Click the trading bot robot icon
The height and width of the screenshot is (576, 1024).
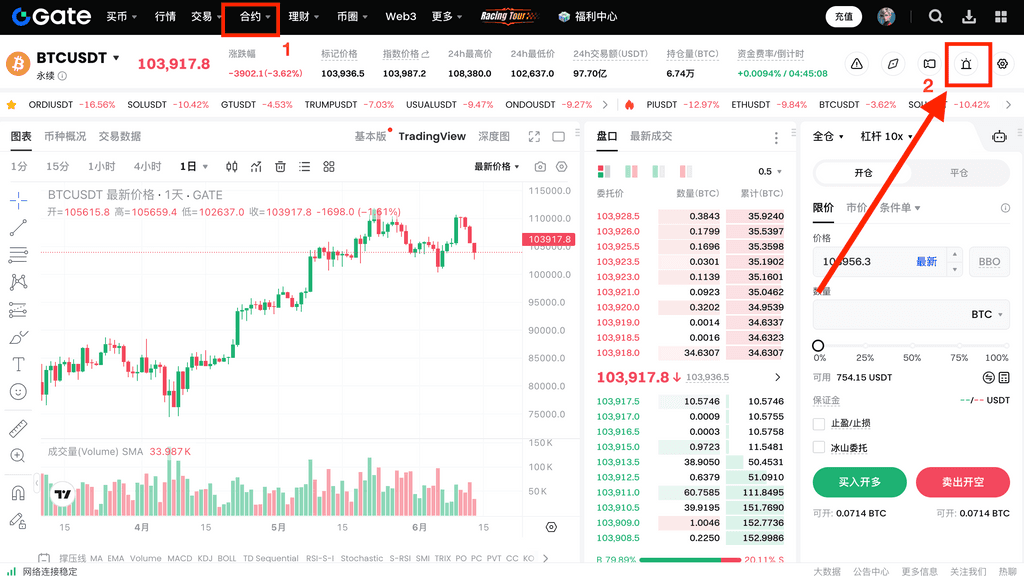click(998, 137)
